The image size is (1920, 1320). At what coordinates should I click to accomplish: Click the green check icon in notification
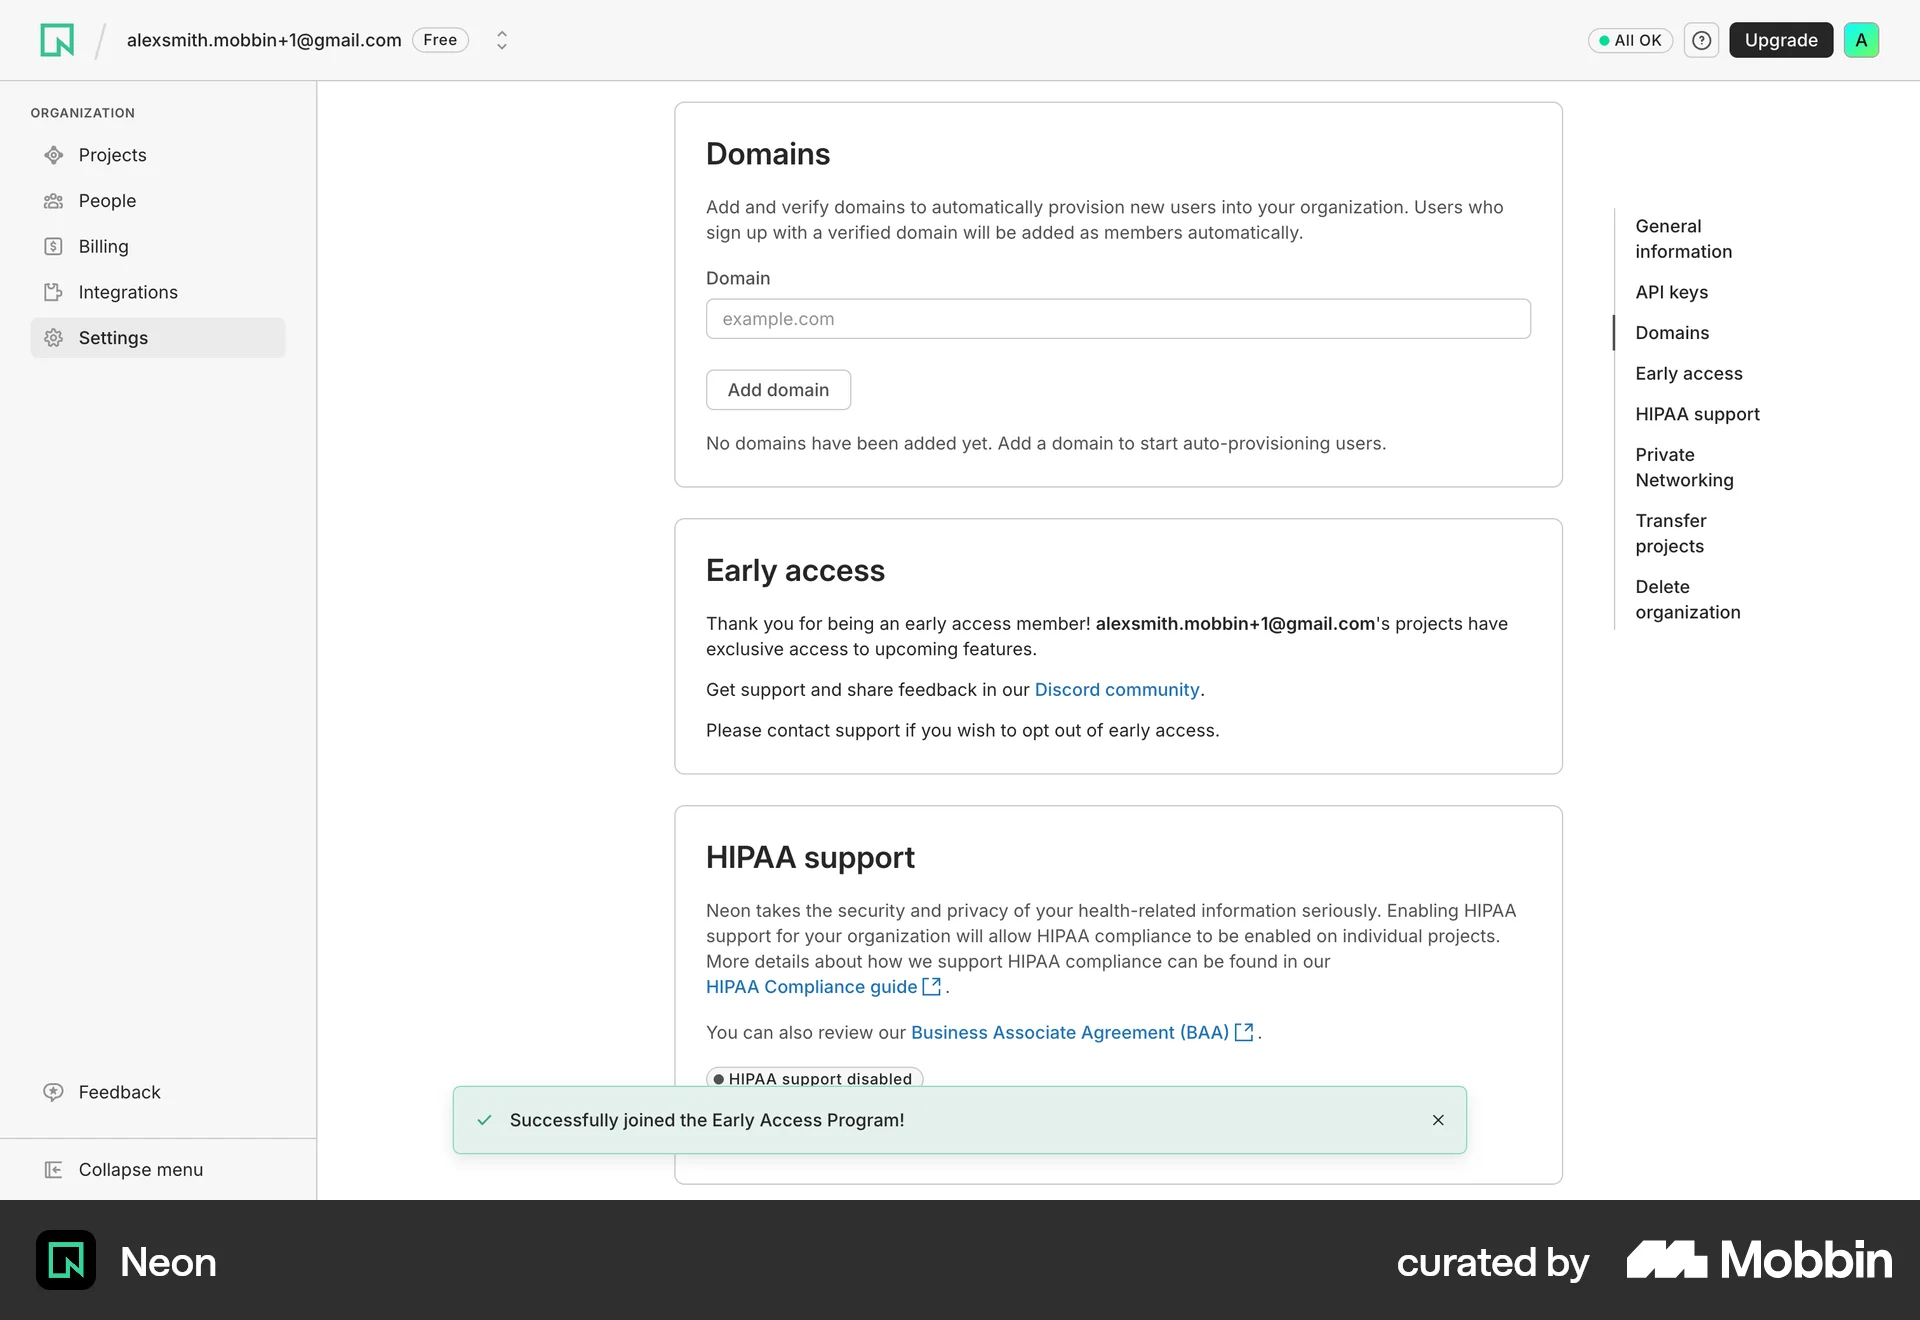484,1120
